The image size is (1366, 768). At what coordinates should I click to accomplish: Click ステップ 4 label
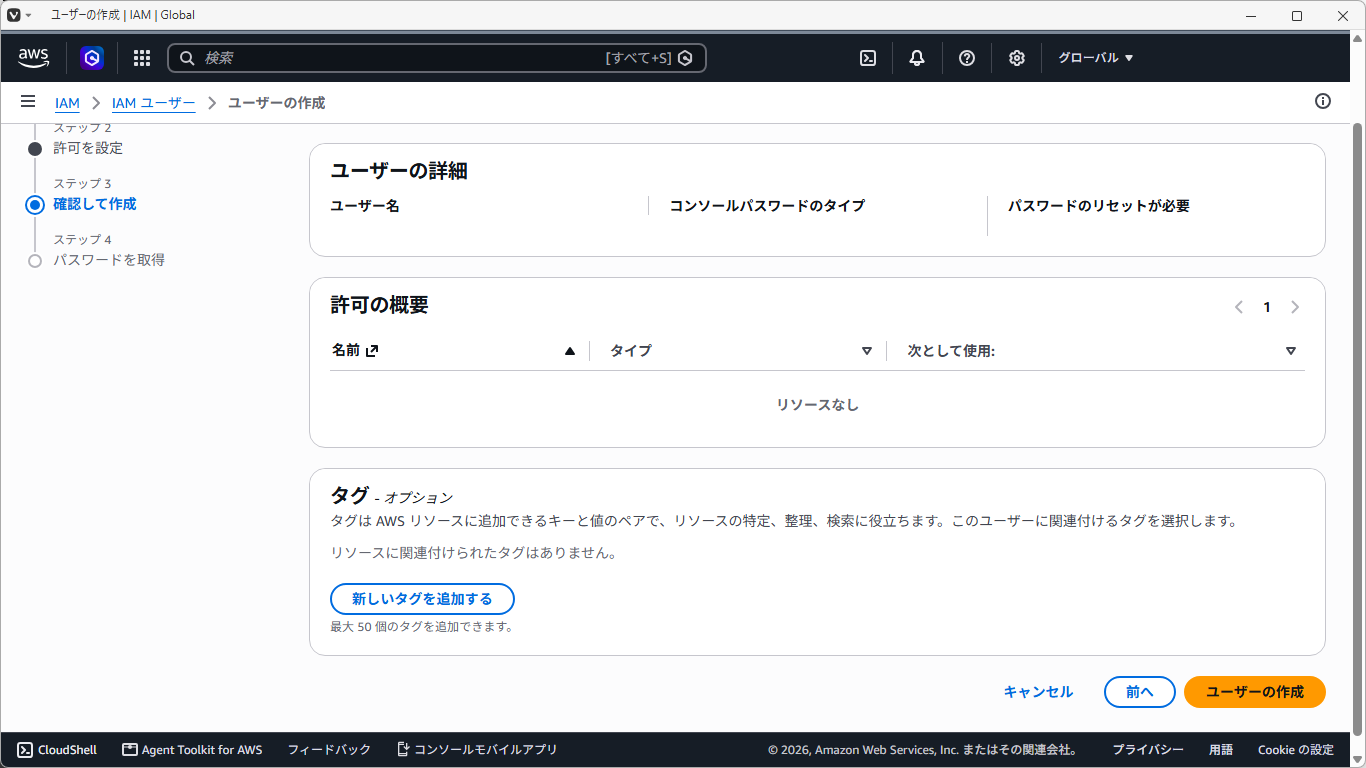(x=82, y=240)
